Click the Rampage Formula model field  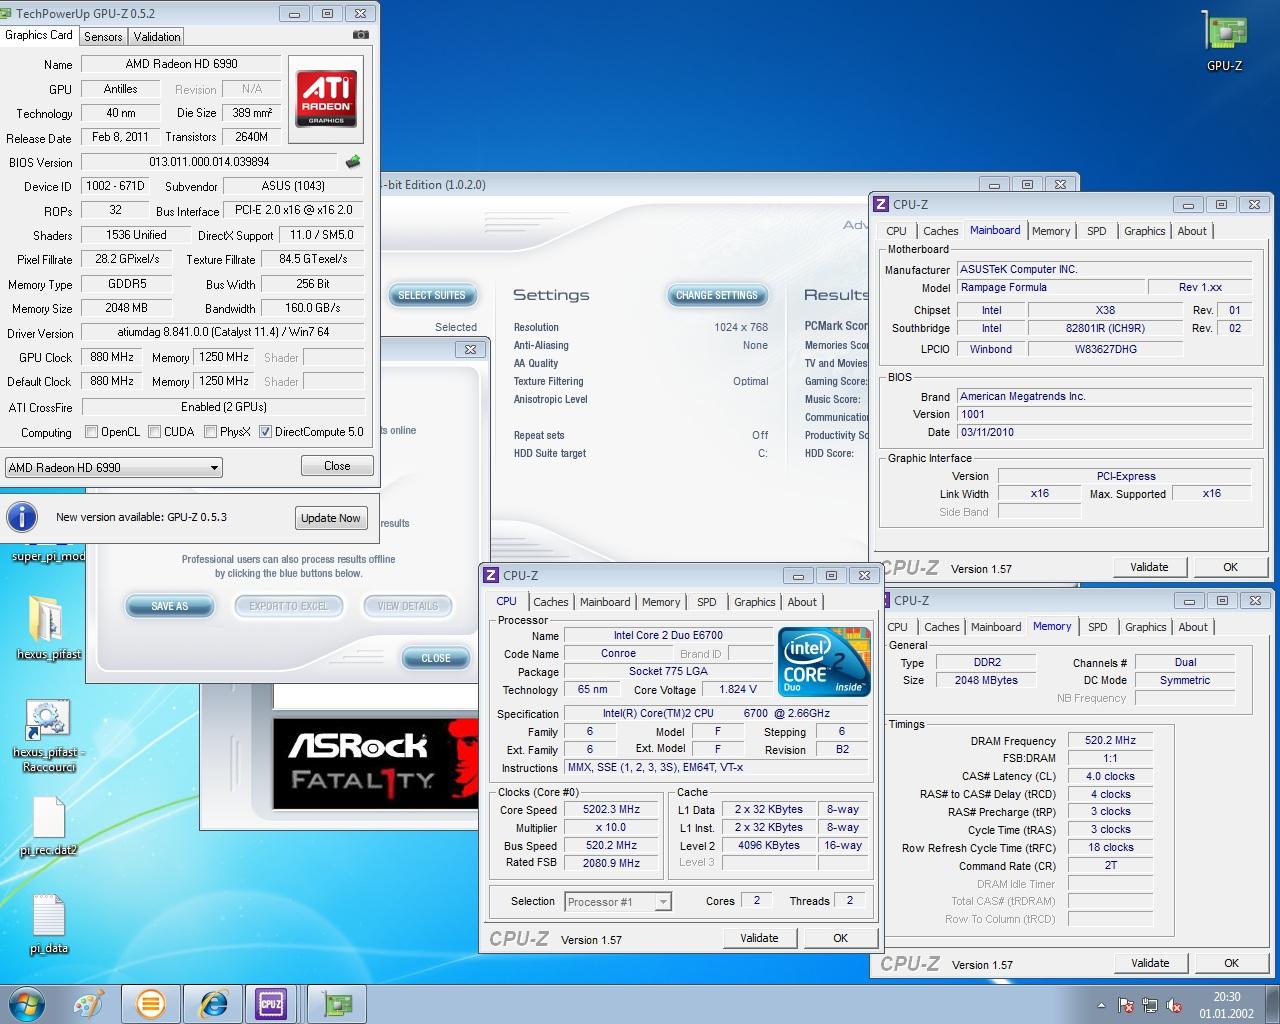1050,287
